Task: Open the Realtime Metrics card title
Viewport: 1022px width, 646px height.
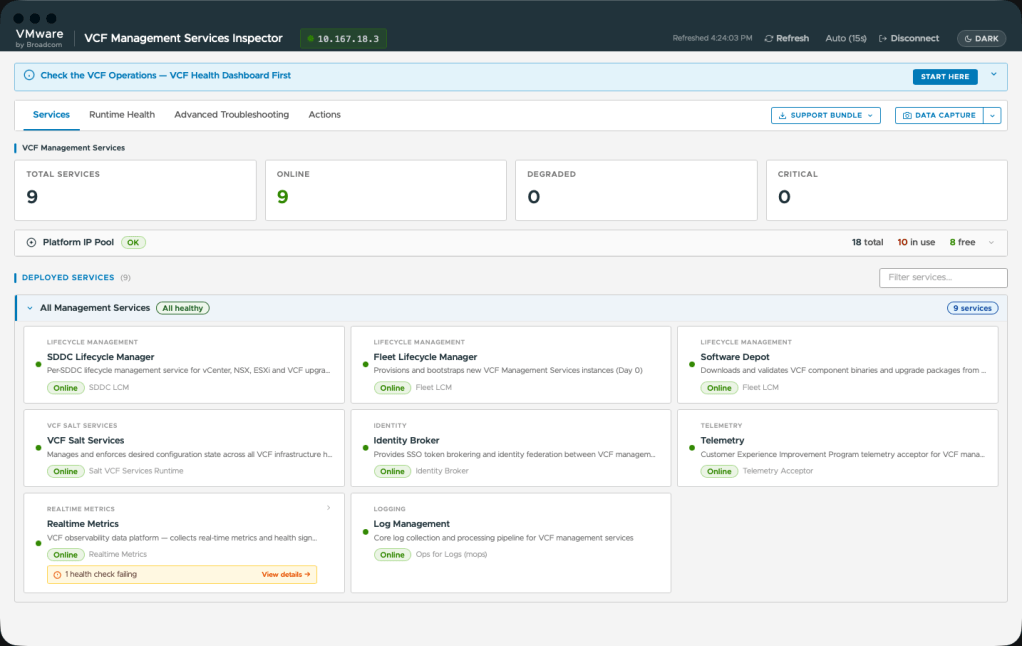Action: coord(83,524)
